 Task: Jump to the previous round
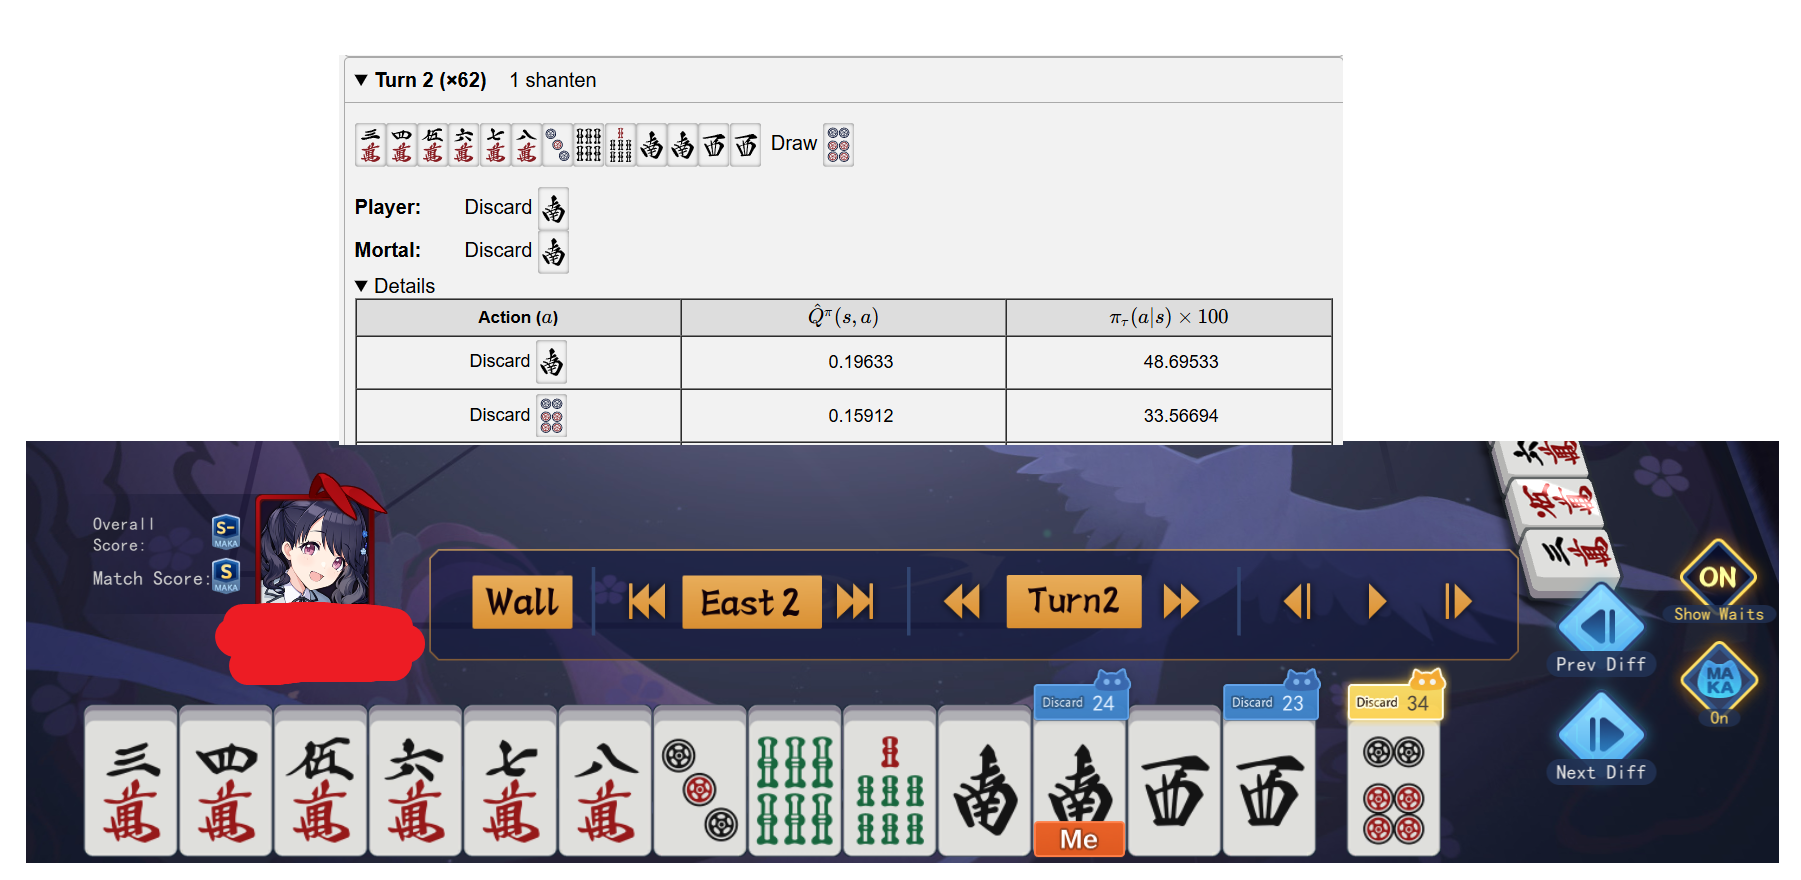tap(647, 602)
